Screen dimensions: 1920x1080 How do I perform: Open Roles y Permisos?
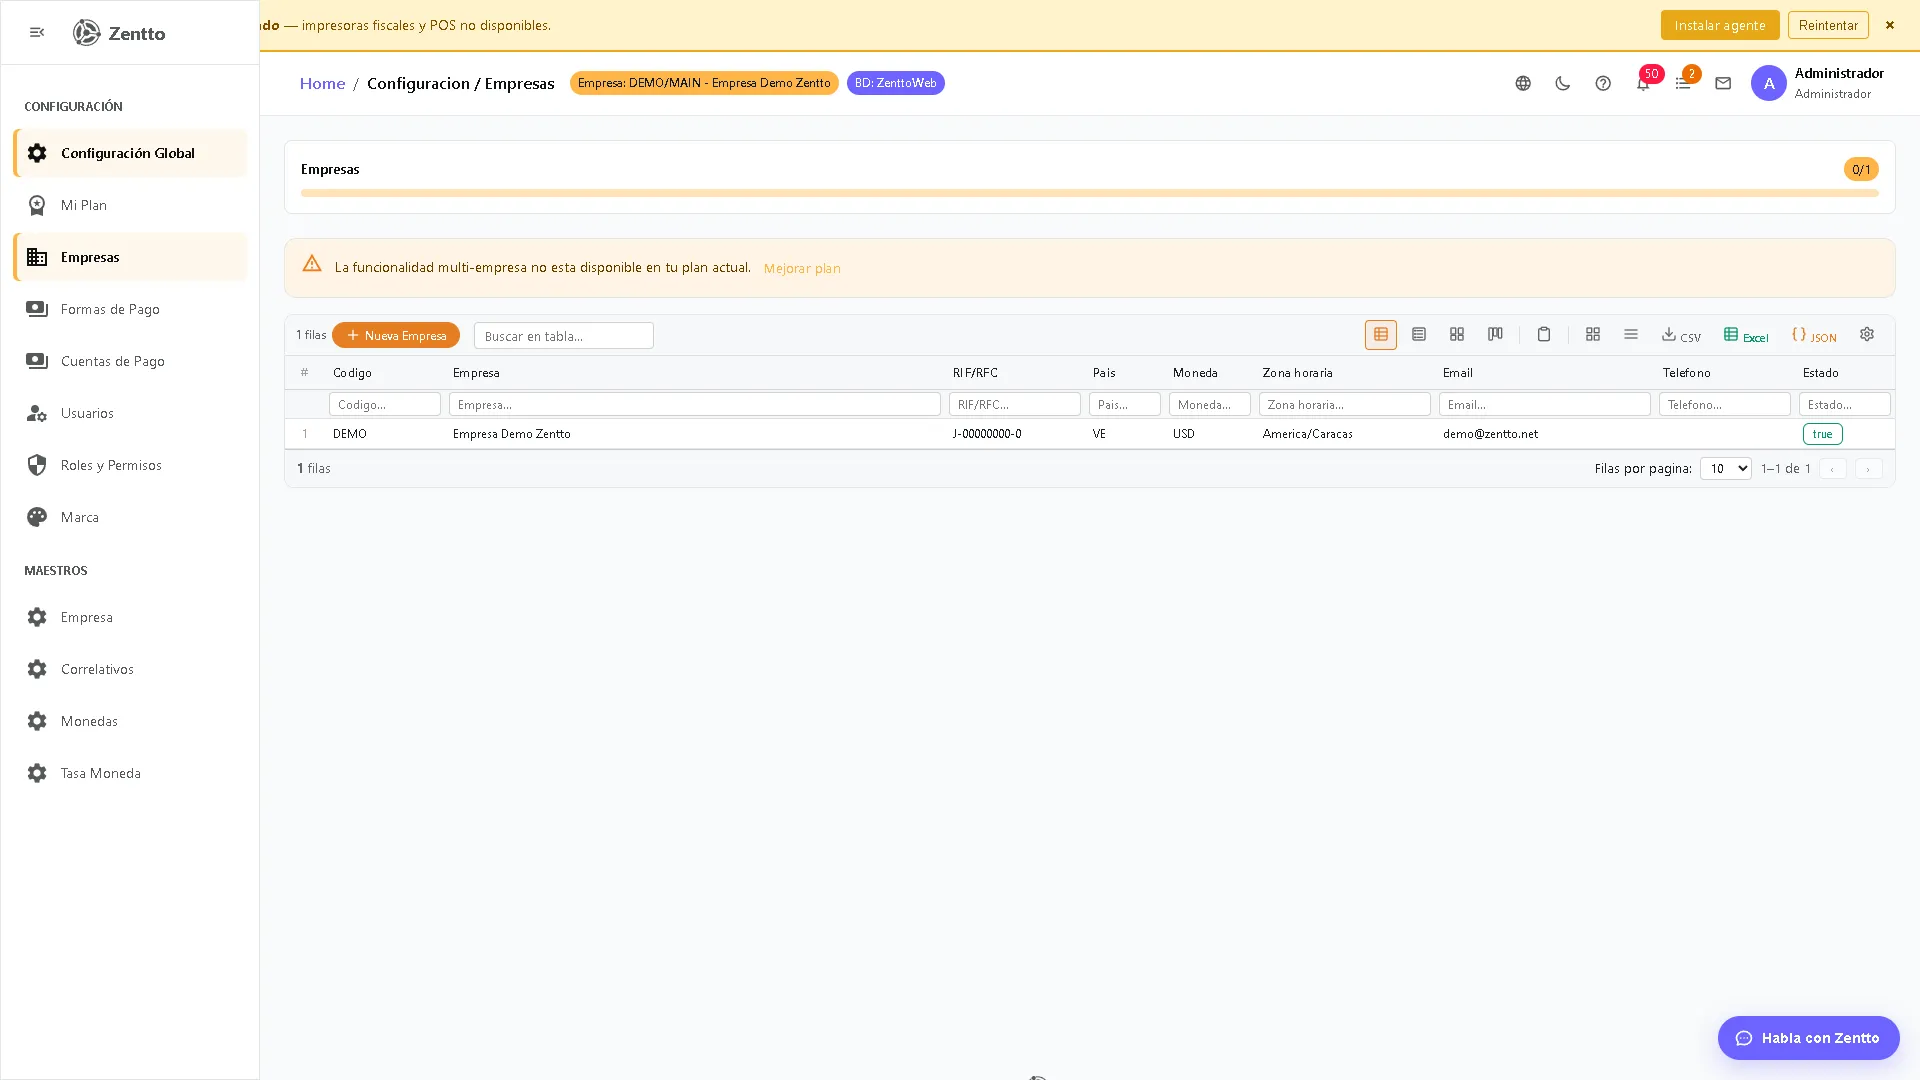[x=130, y=465]
